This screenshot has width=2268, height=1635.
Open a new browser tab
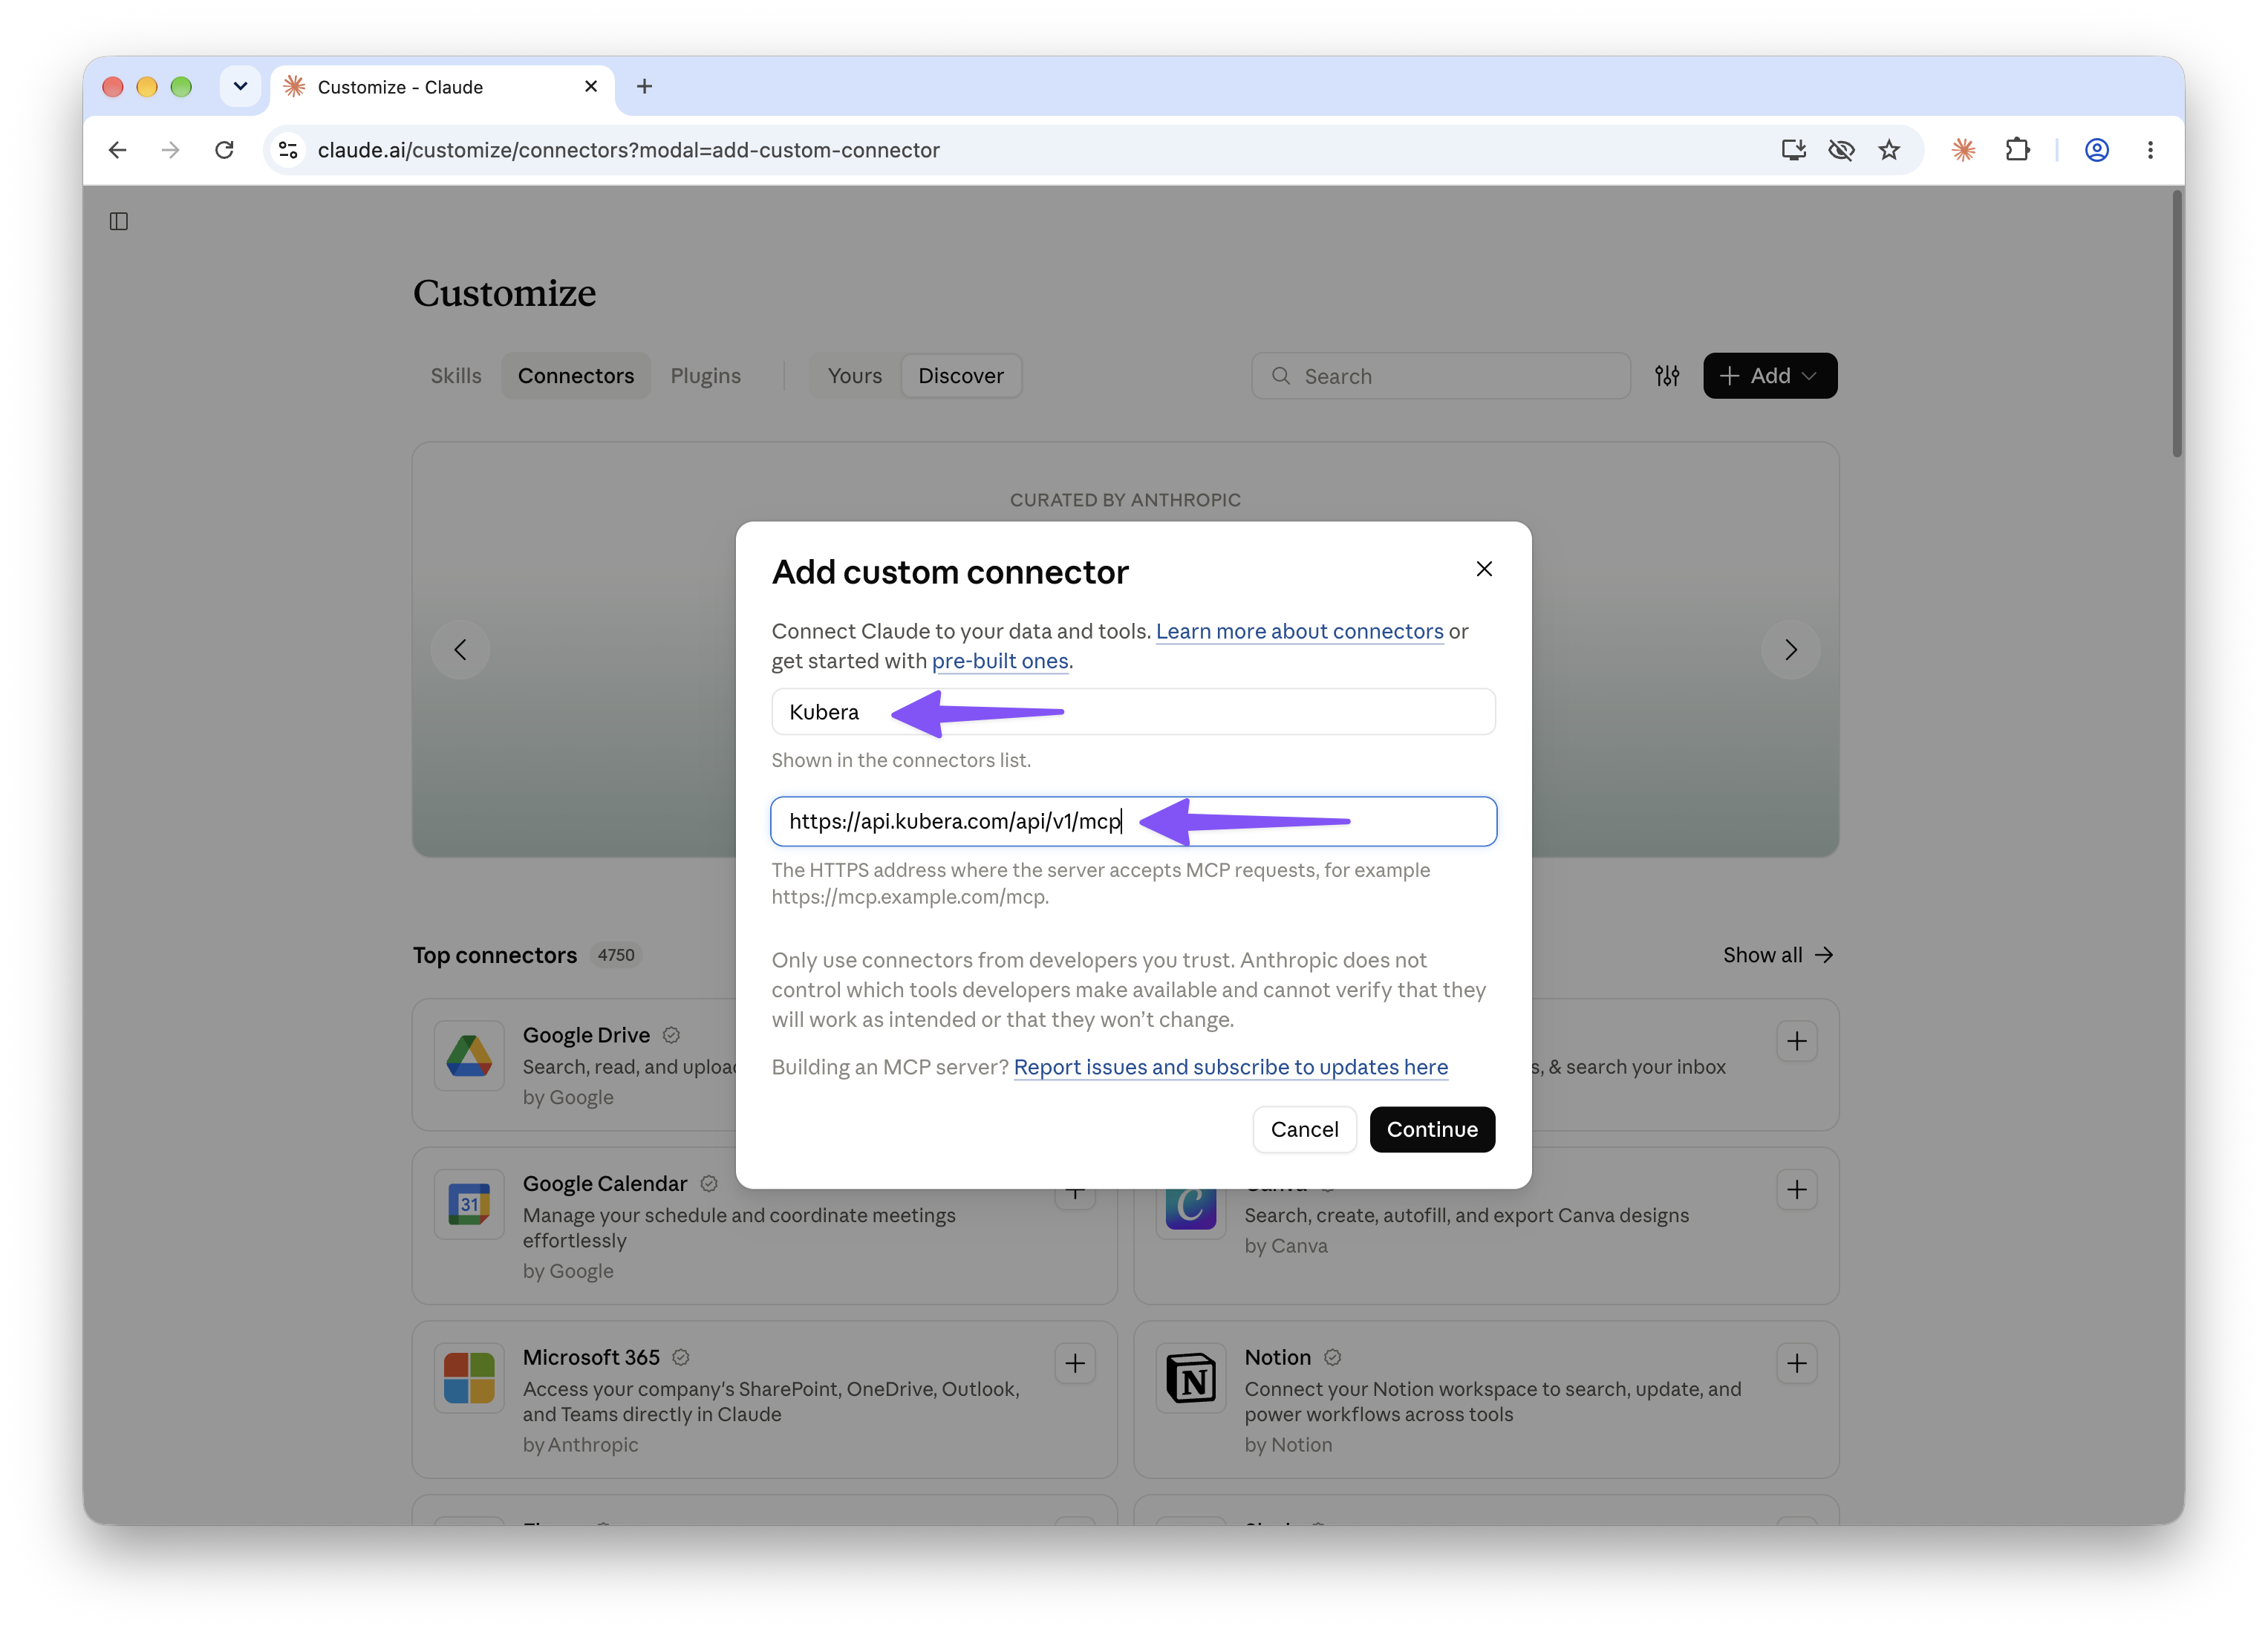click(644, 87)
